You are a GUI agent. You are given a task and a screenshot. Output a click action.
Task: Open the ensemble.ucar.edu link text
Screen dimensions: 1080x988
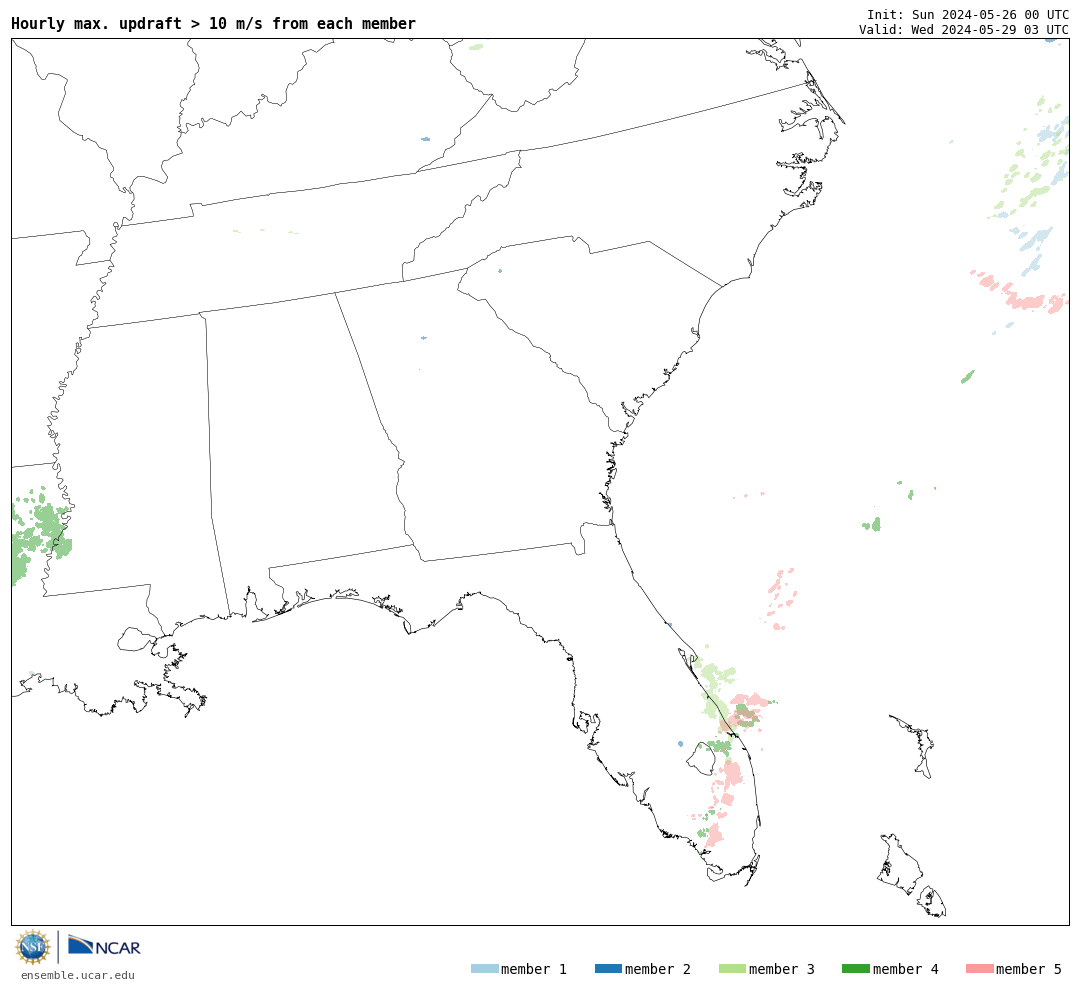pyautogui.click(x=78, y=975)
